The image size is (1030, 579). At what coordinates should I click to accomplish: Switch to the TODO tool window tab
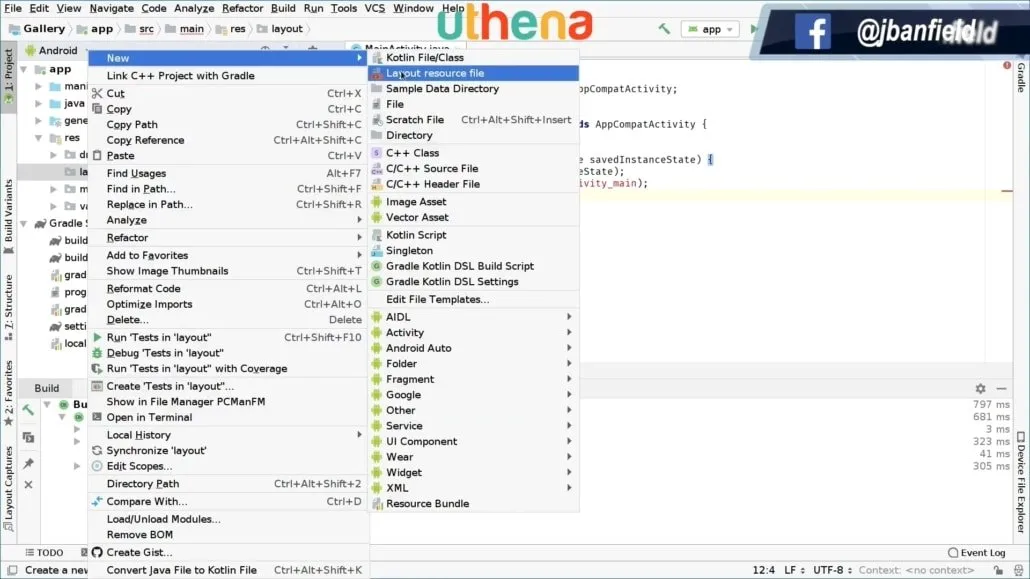pyautogui.click(x=45, y=553)
